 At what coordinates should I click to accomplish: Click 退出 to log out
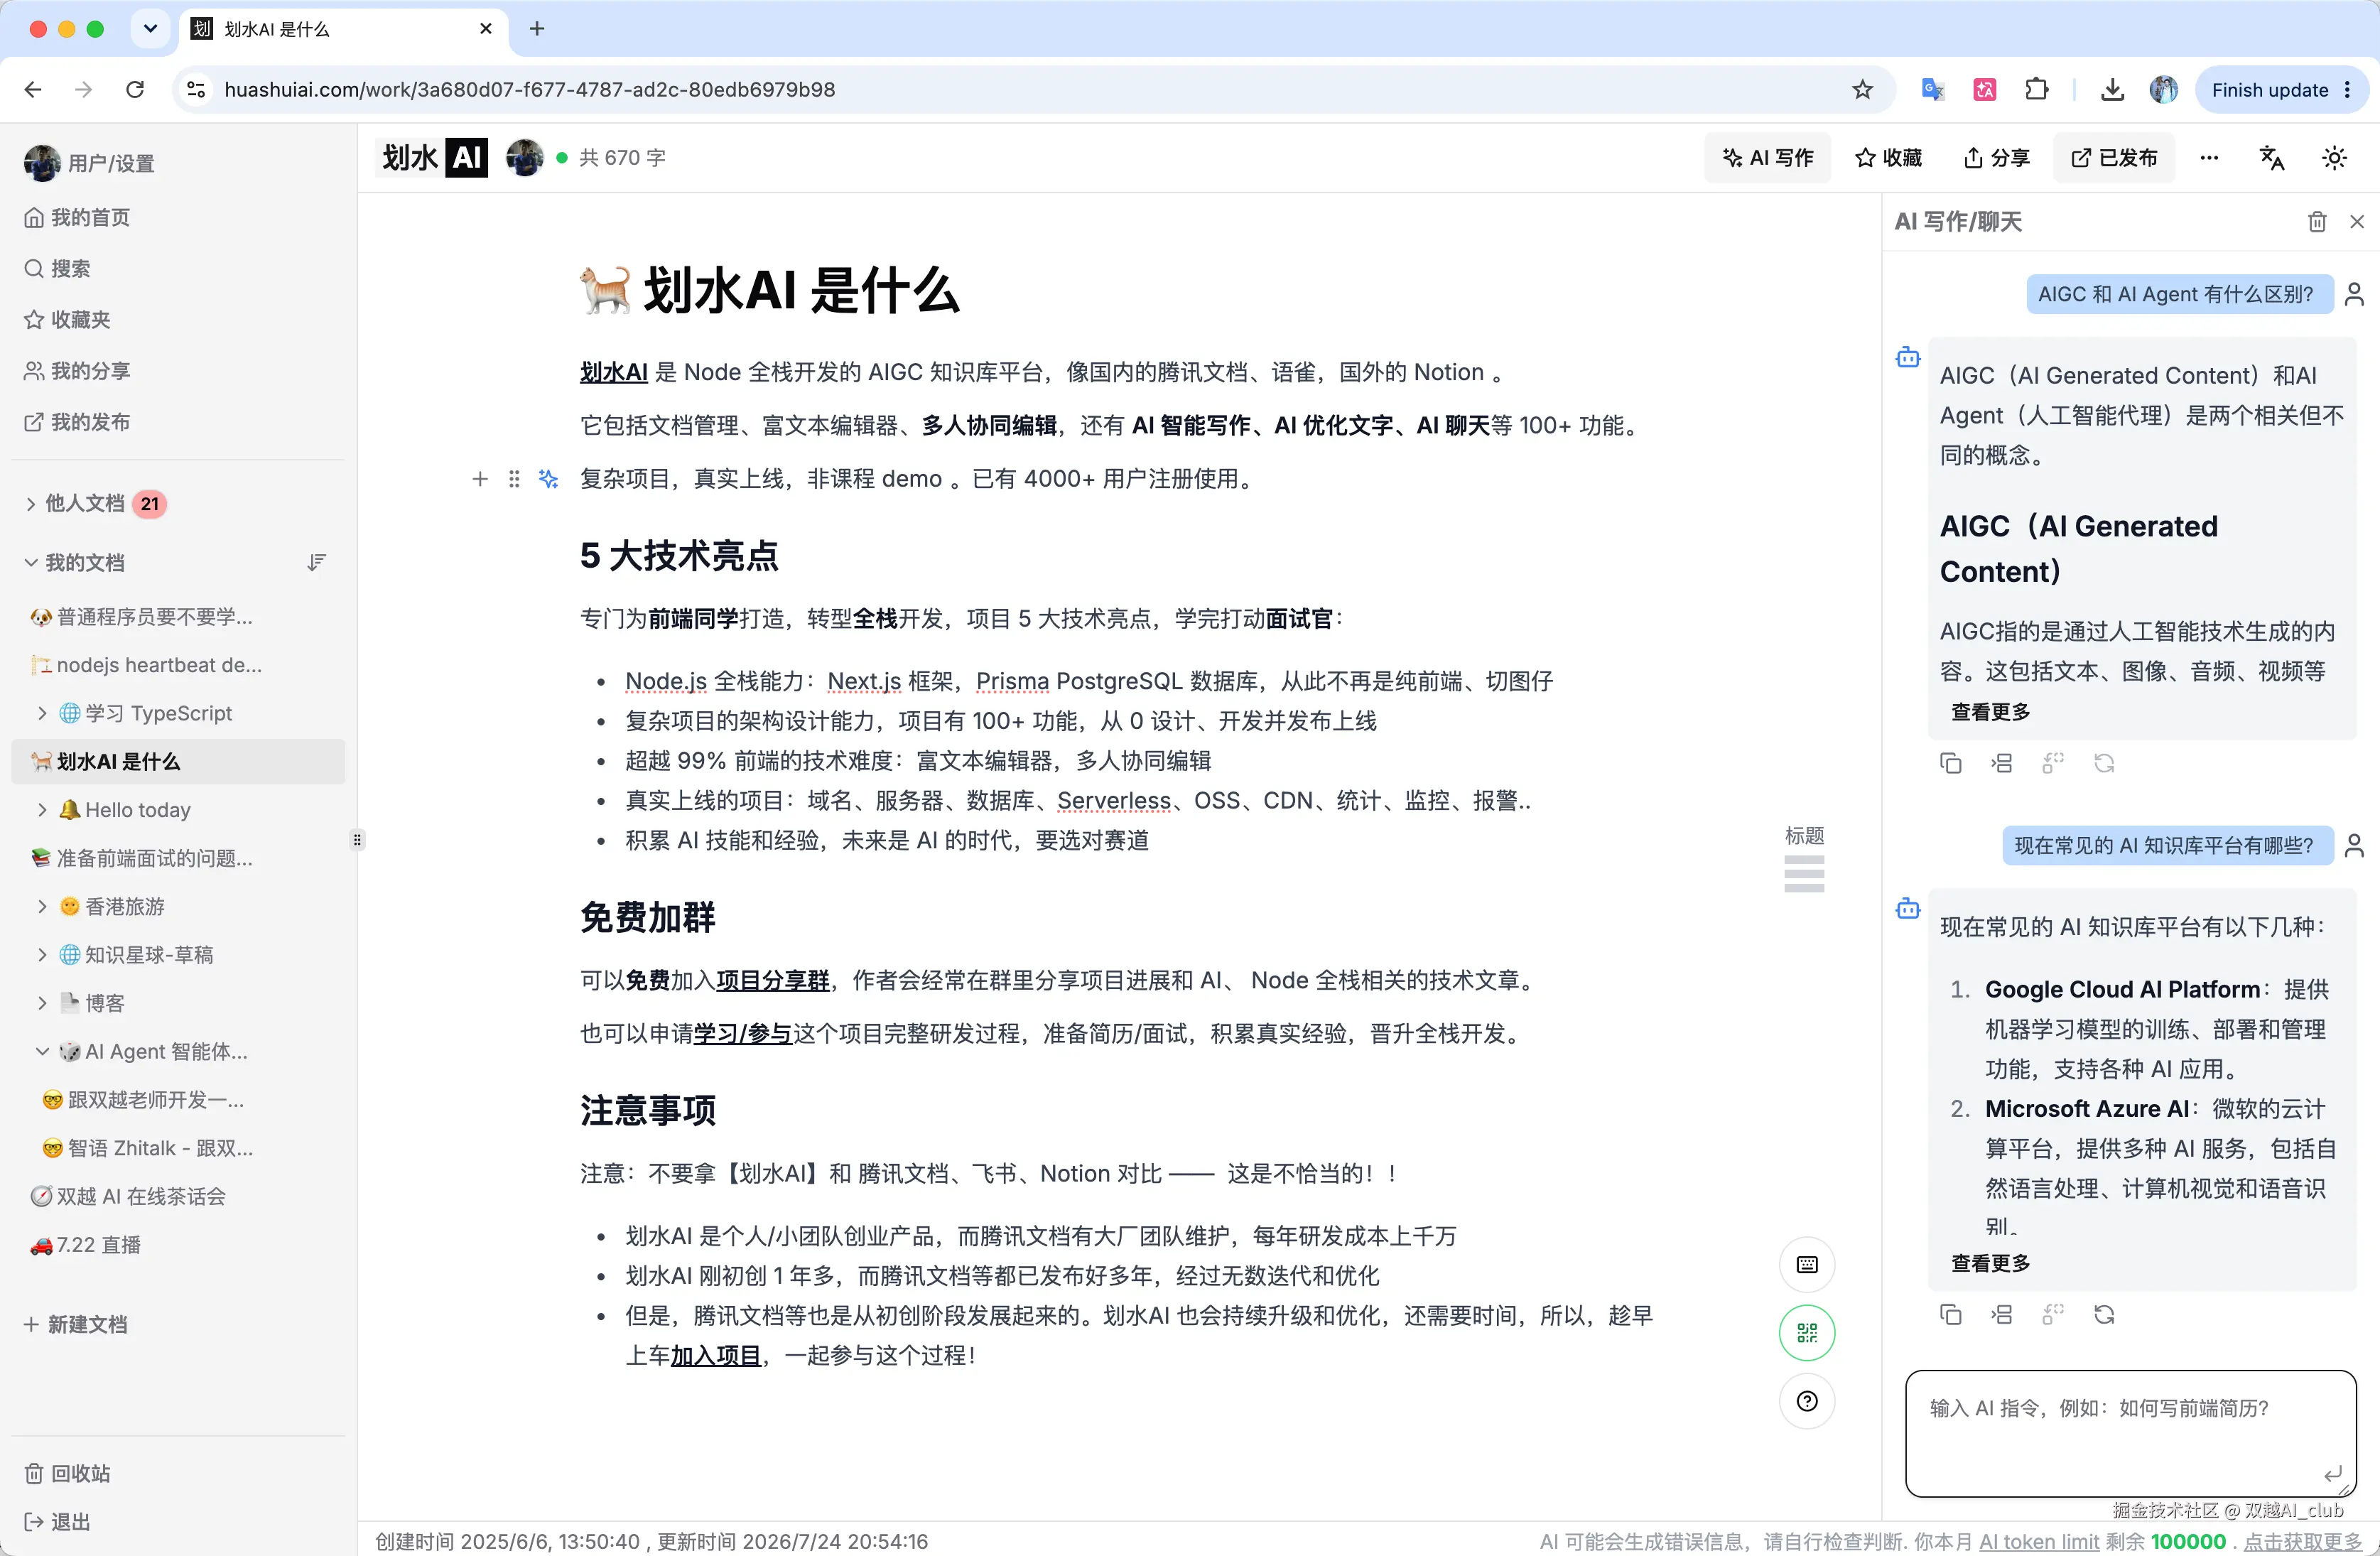(58, 1522)
